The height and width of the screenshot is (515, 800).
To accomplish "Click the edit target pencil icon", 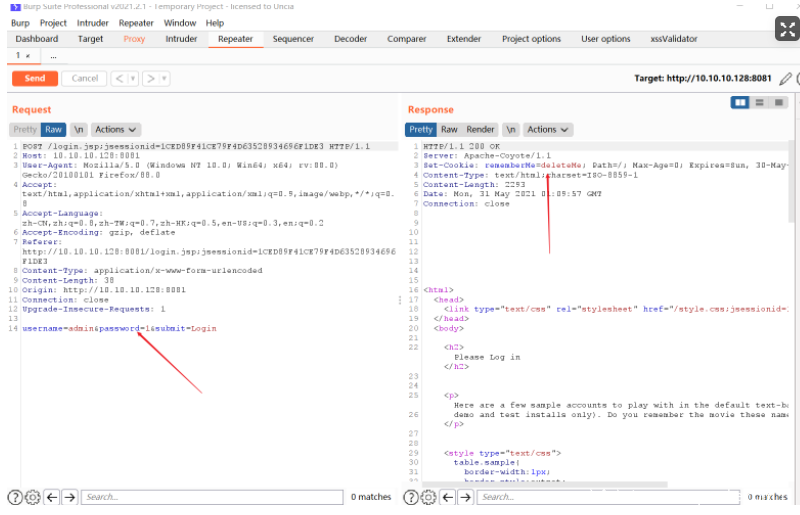I will coord(785,78).
